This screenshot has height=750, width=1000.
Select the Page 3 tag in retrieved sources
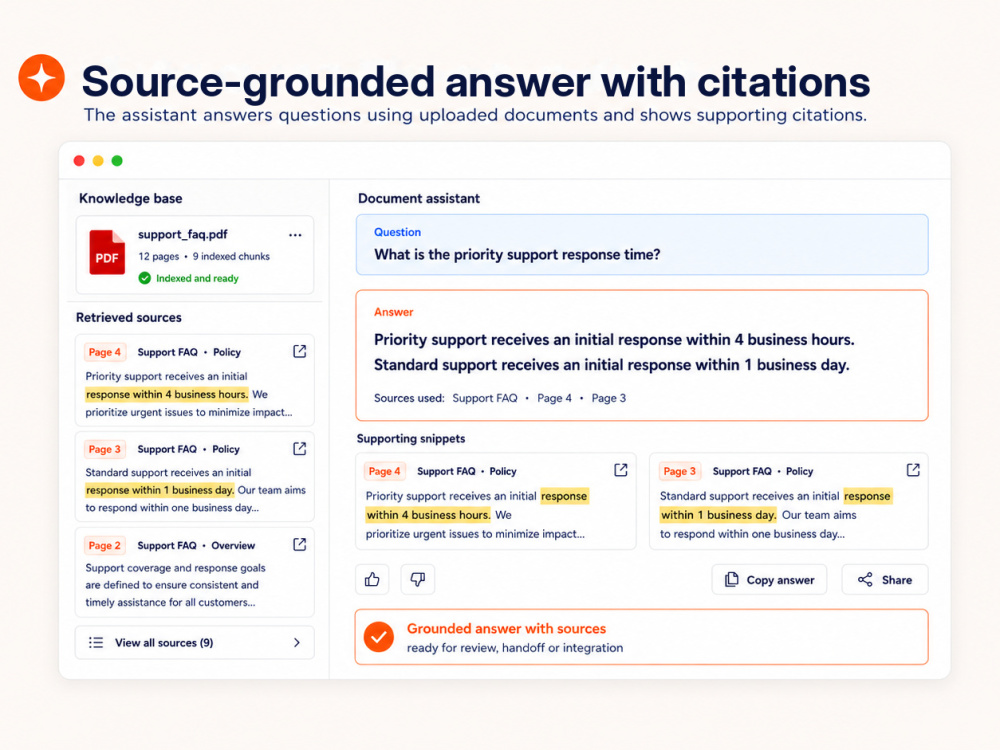click(x=105, y=449)
